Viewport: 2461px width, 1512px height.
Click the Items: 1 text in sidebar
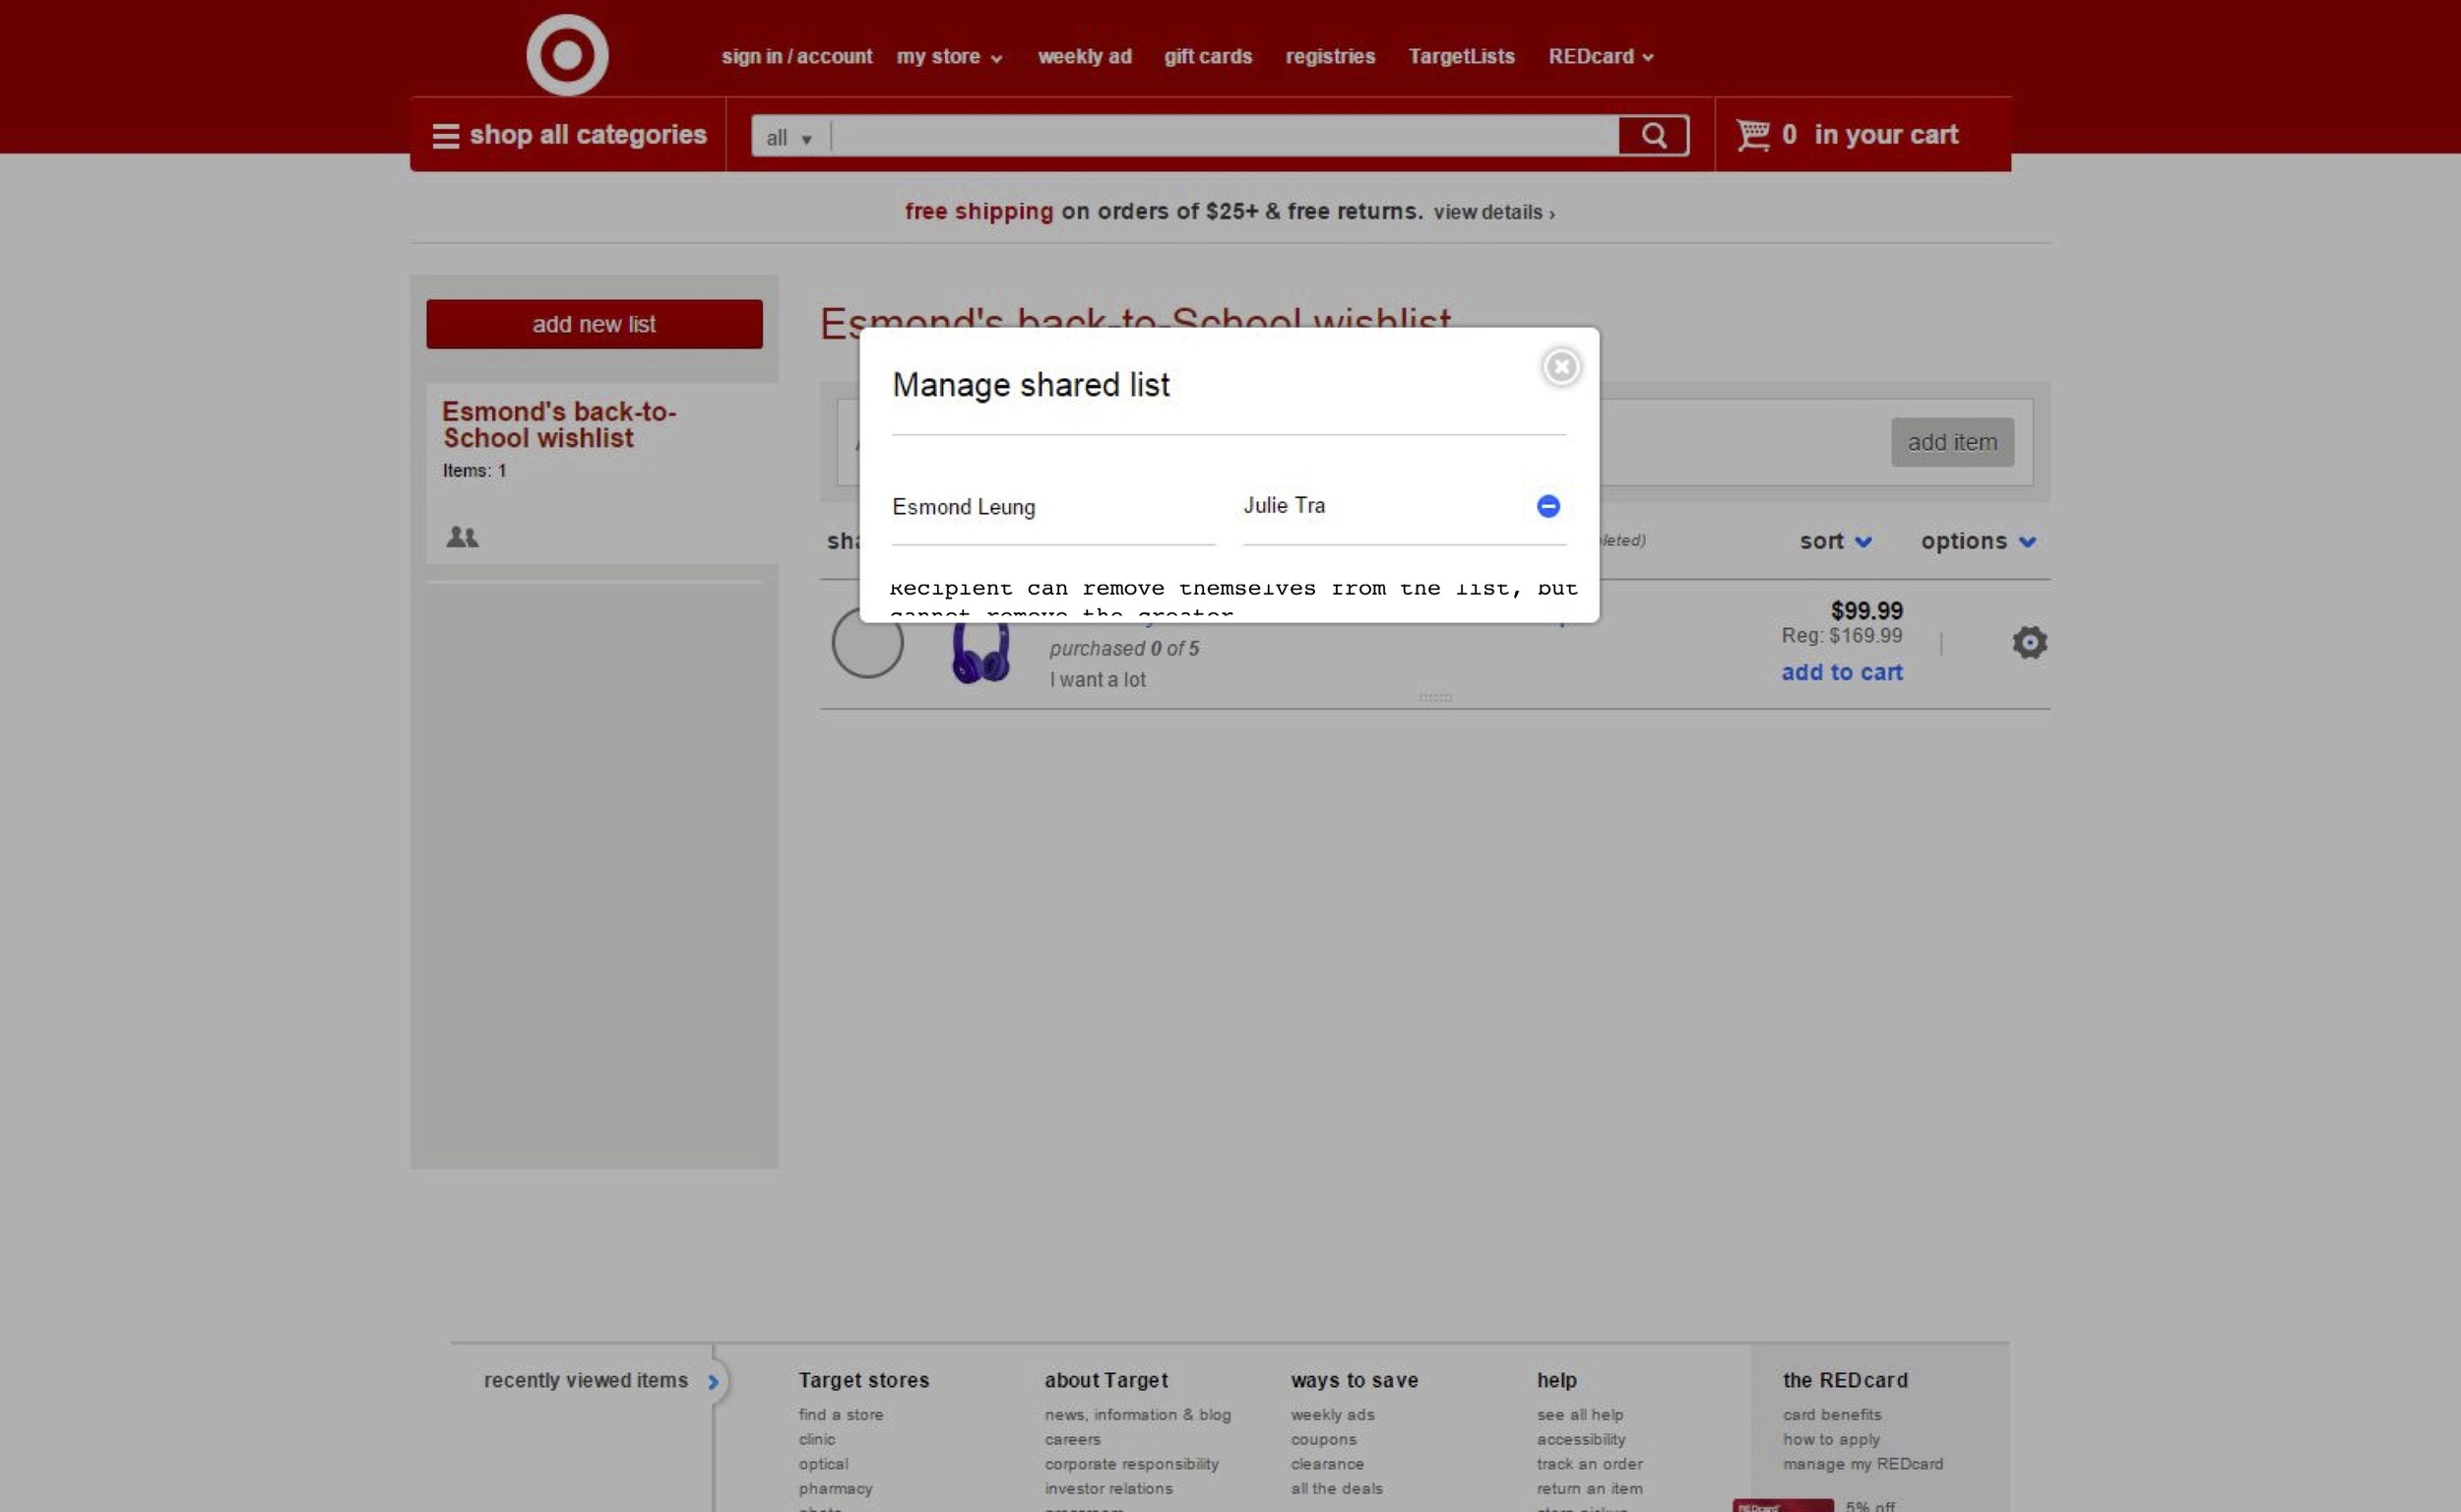click(x=474, y=471)
